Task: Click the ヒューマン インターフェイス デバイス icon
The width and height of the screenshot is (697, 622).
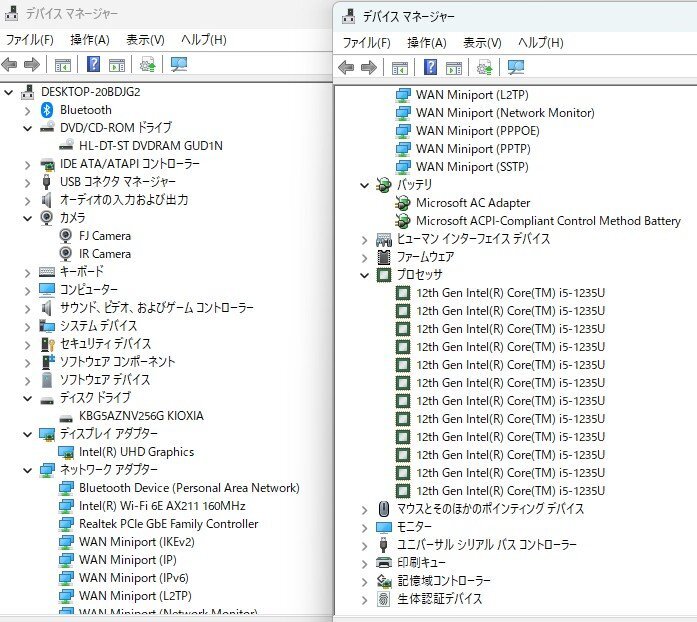Action: tap(384, 239)
